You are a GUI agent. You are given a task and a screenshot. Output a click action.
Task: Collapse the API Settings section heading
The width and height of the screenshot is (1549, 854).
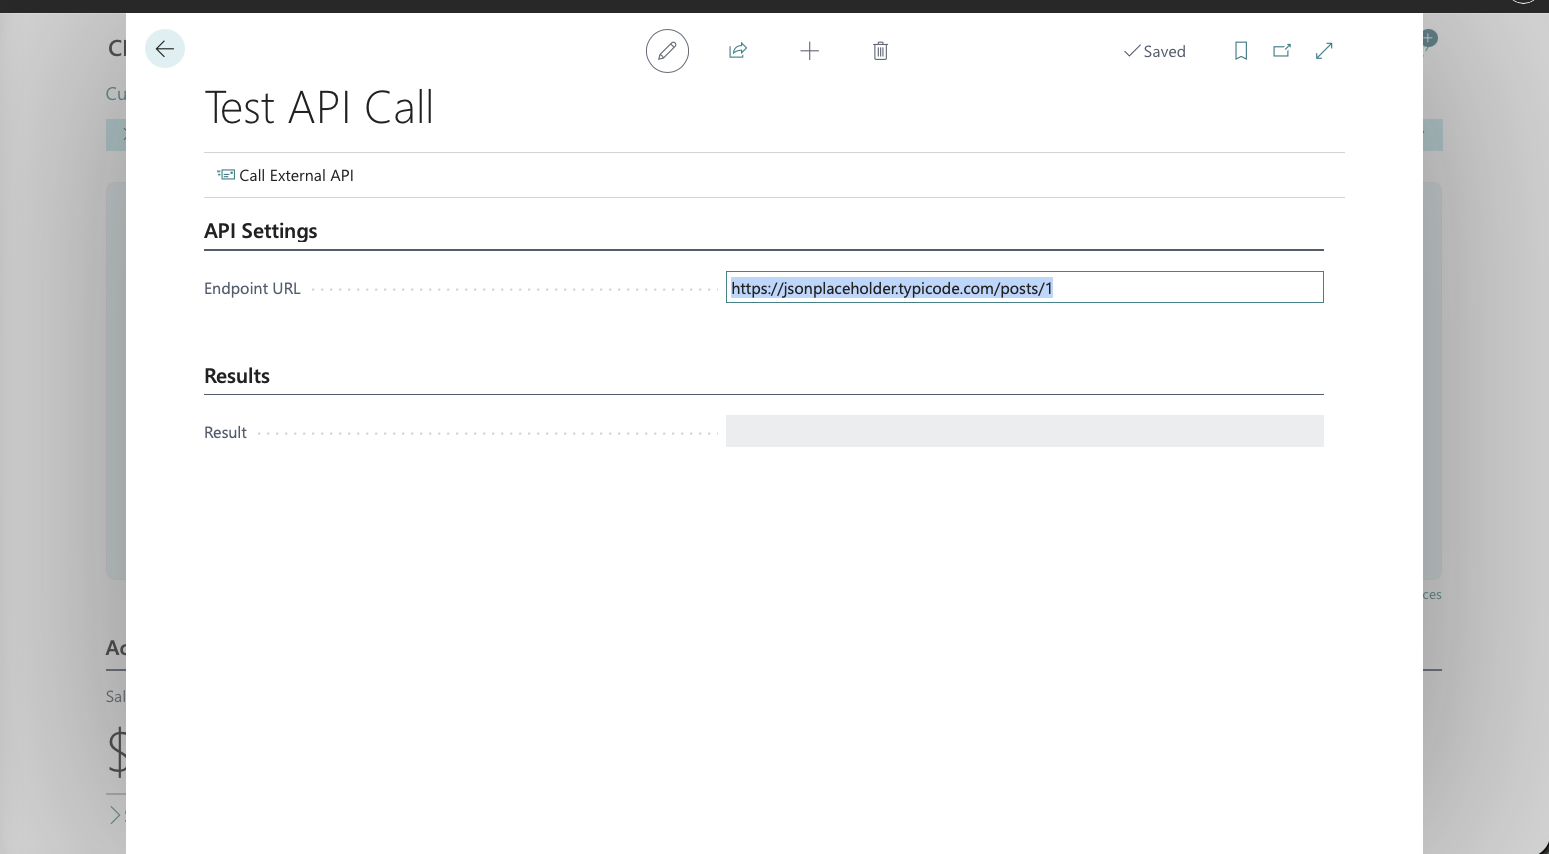(x=261, y=231)
